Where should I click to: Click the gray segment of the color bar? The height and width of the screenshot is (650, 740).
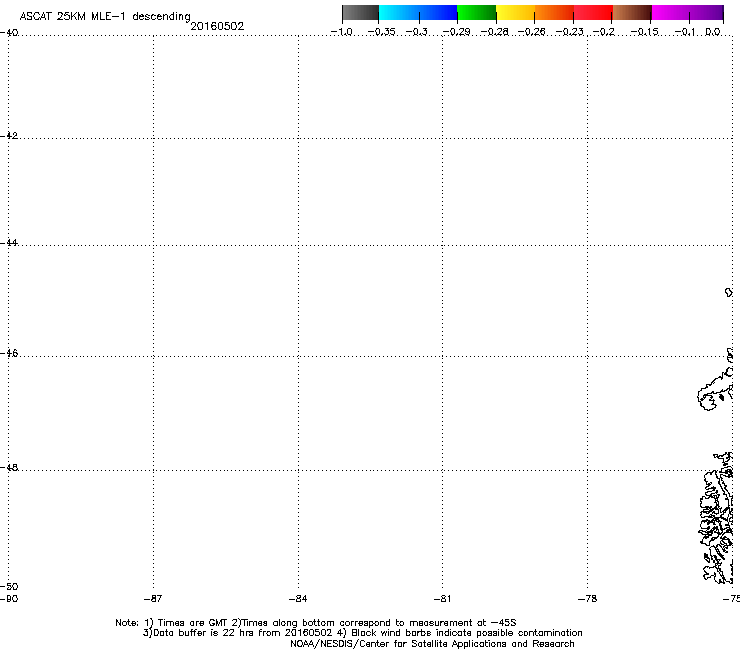[361, 13]
